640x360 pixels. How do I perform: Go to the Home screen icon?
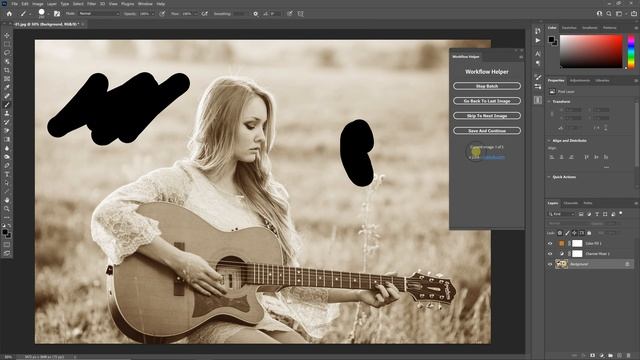(9, 14)
